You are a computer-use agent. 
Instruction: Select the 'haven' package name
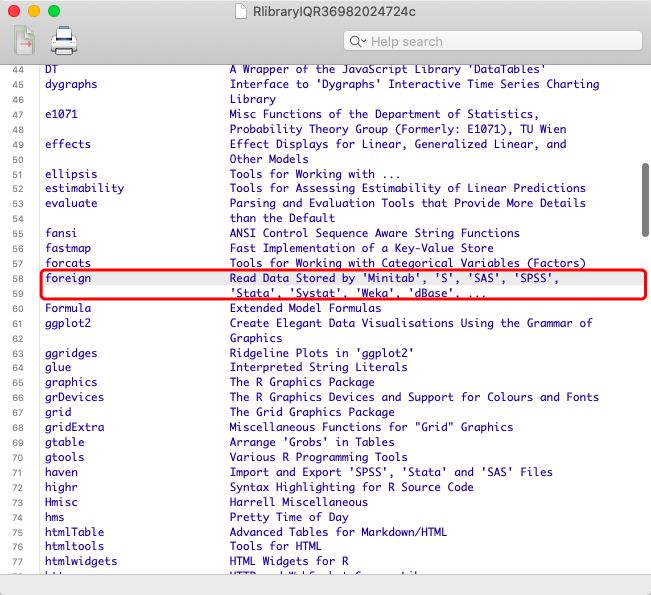click(x=61, y=472)
